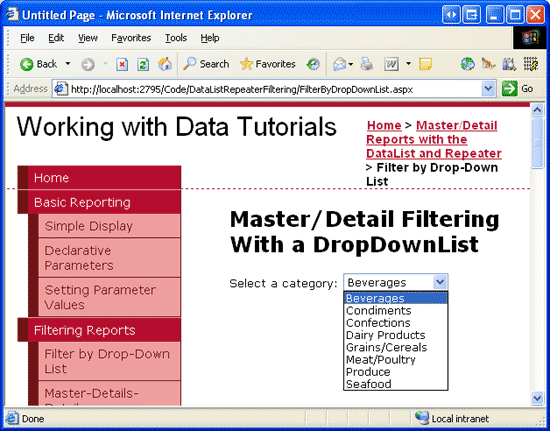Screen dimensions: 550x431
Task: Click the Stop loading icon in toolbar
Action: pos(122,65)
